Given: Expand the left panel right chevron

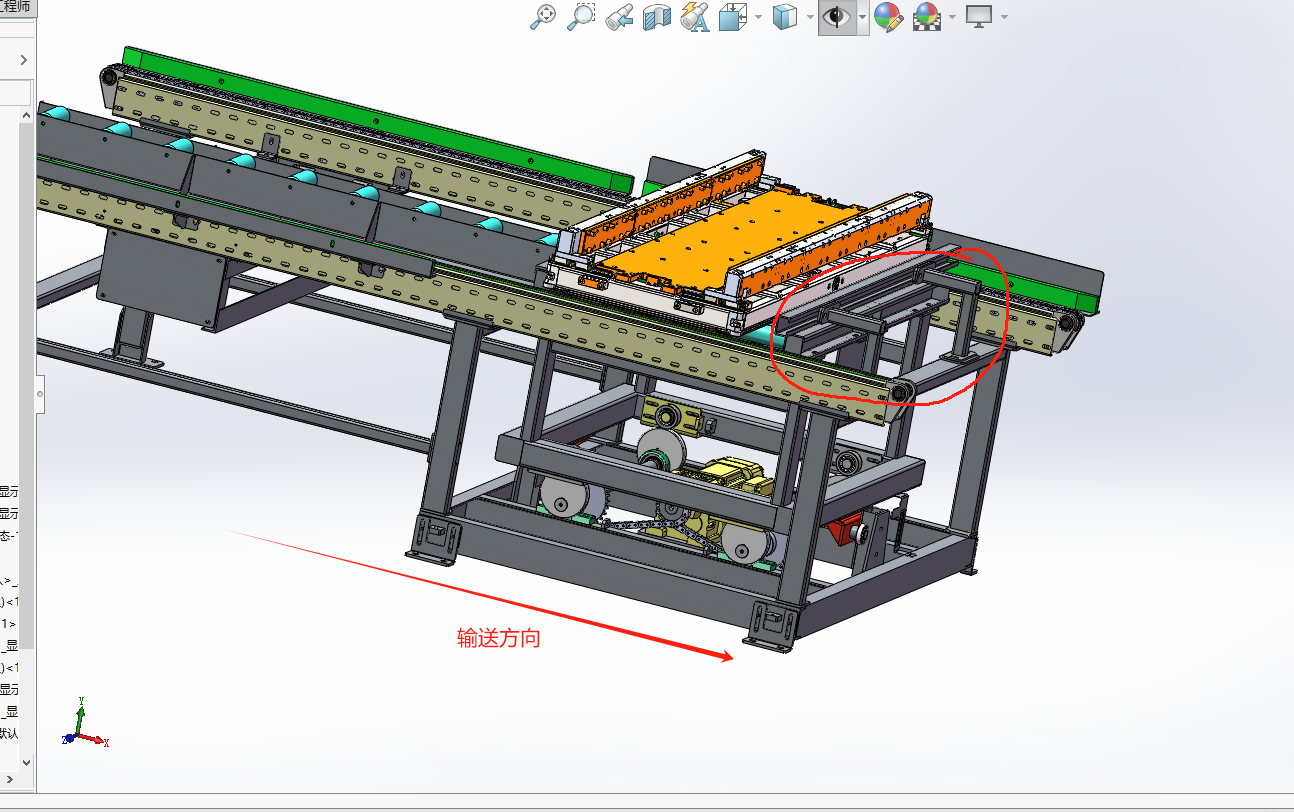Looking at the screenshot, I should (x=24, y=60).
